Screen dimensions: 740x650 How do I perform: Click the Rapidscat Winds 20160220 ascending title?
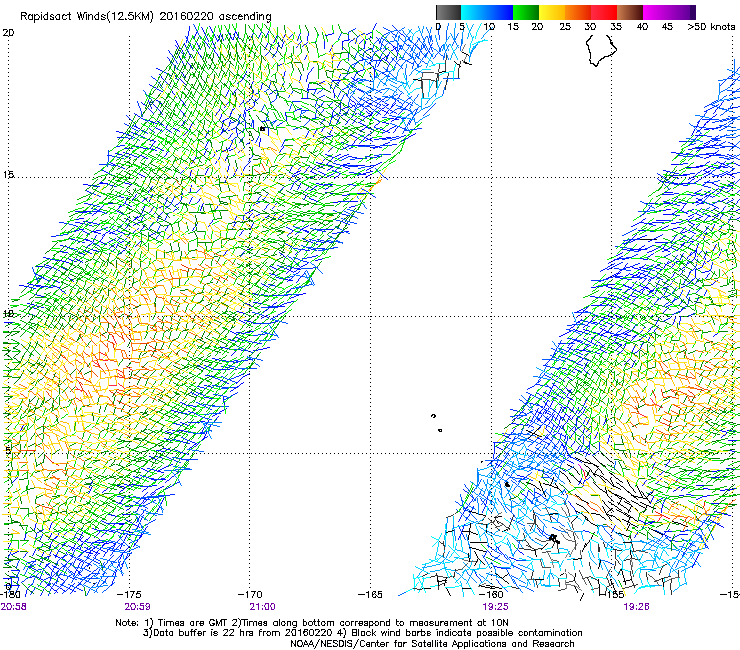[x=145, y=16]
